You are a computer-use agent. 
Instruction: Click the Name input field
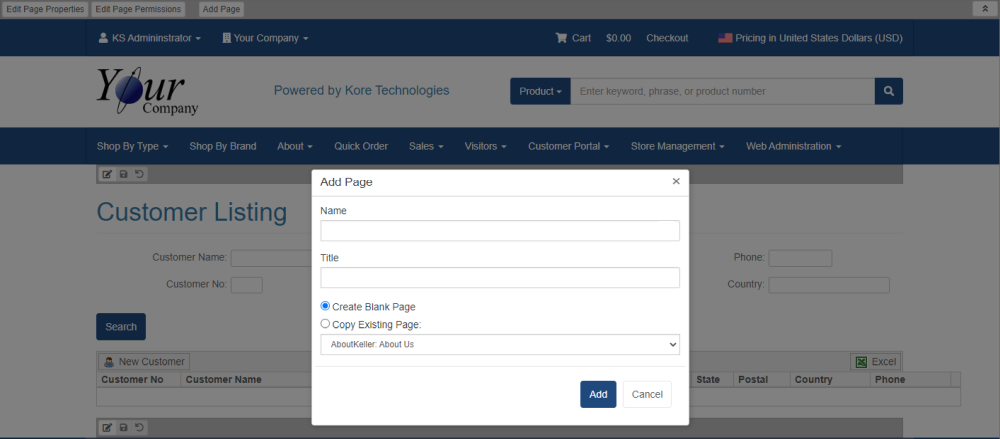pos(500,231)
